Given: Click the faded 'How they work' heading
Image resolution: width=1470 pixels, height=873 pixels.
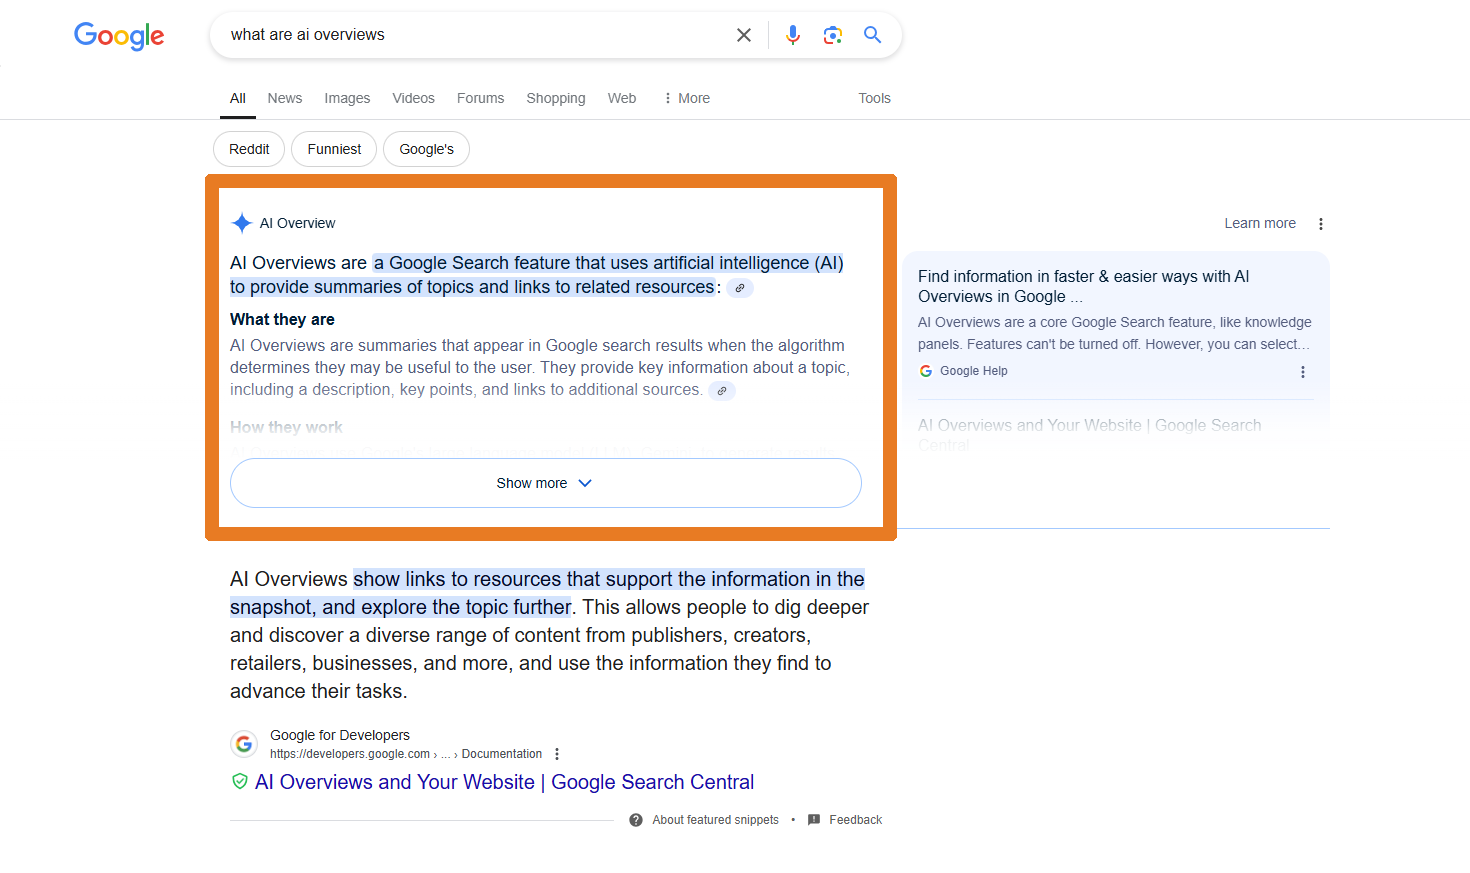Looking at the screenshot, I should point(287,427).
